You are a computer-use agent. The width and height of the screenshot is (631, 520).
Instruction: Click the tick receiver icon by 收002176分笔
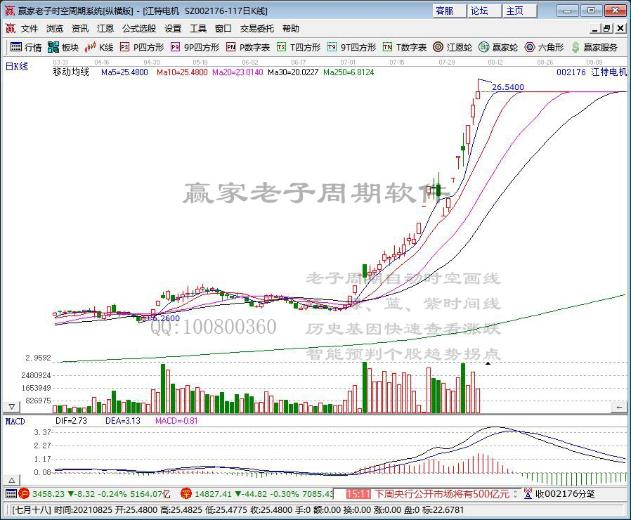click(x=528, y=493)
